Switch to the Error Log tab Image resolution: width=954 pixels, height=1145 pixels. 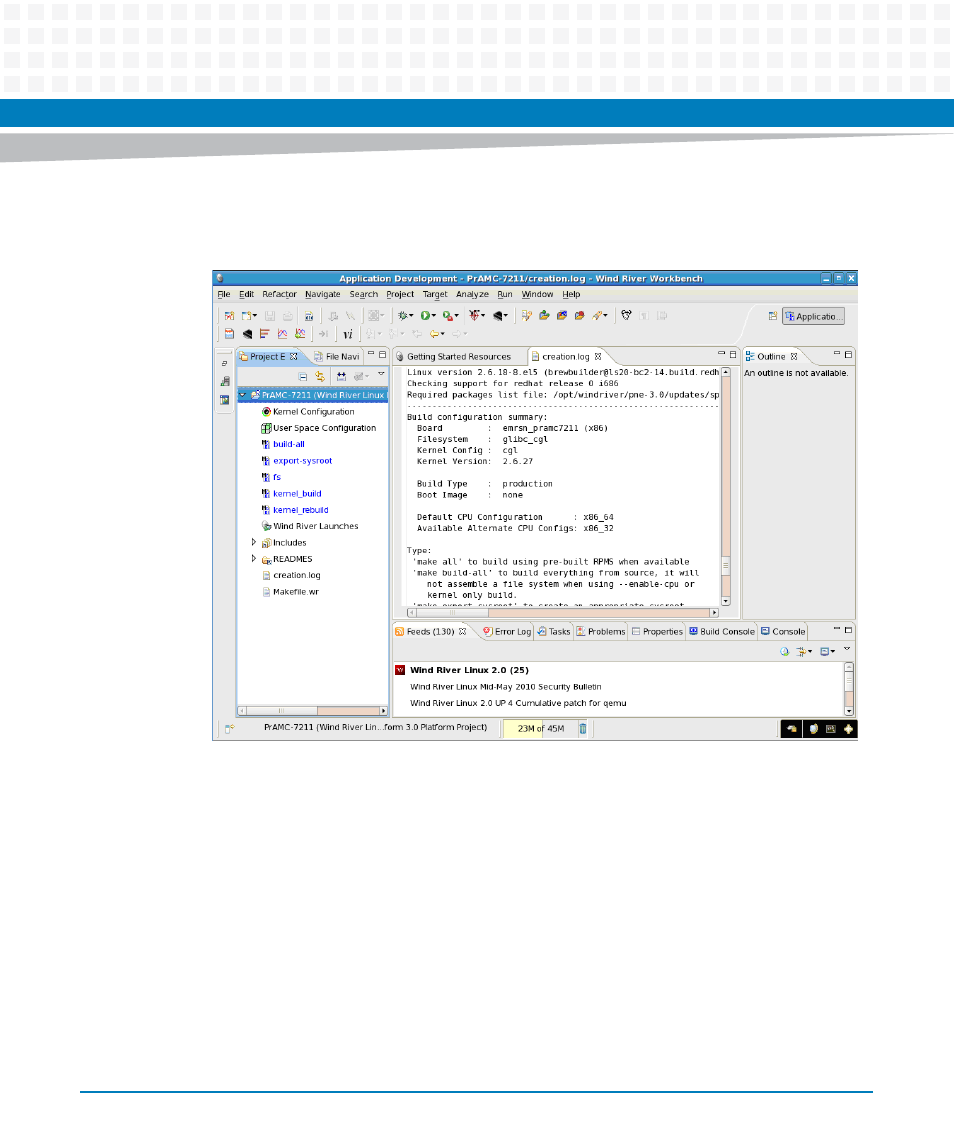pyautogui.click(x=507, y=632)
